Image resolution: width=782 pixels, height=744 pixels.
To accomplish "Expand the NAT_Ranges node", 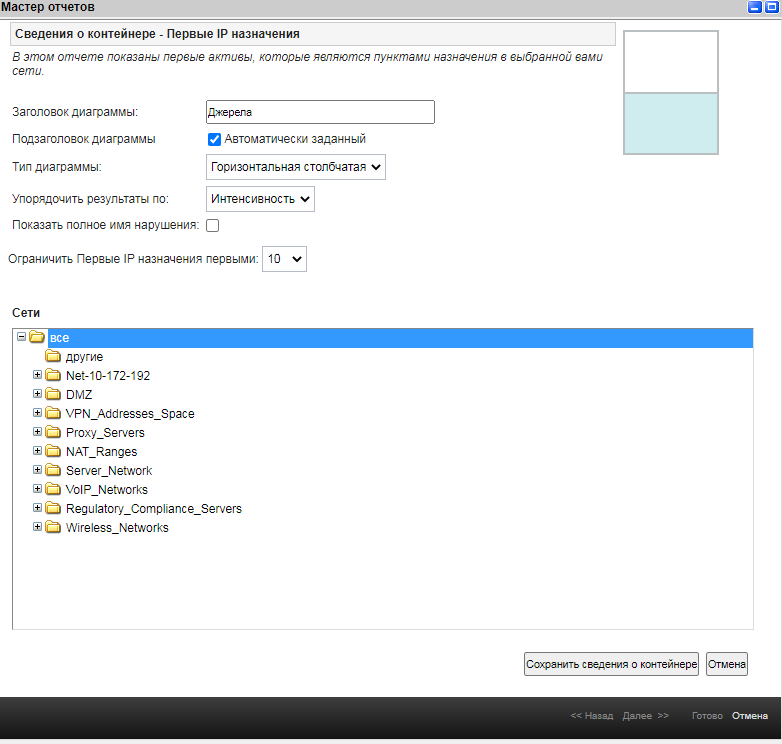I will (x=37, y=450).
